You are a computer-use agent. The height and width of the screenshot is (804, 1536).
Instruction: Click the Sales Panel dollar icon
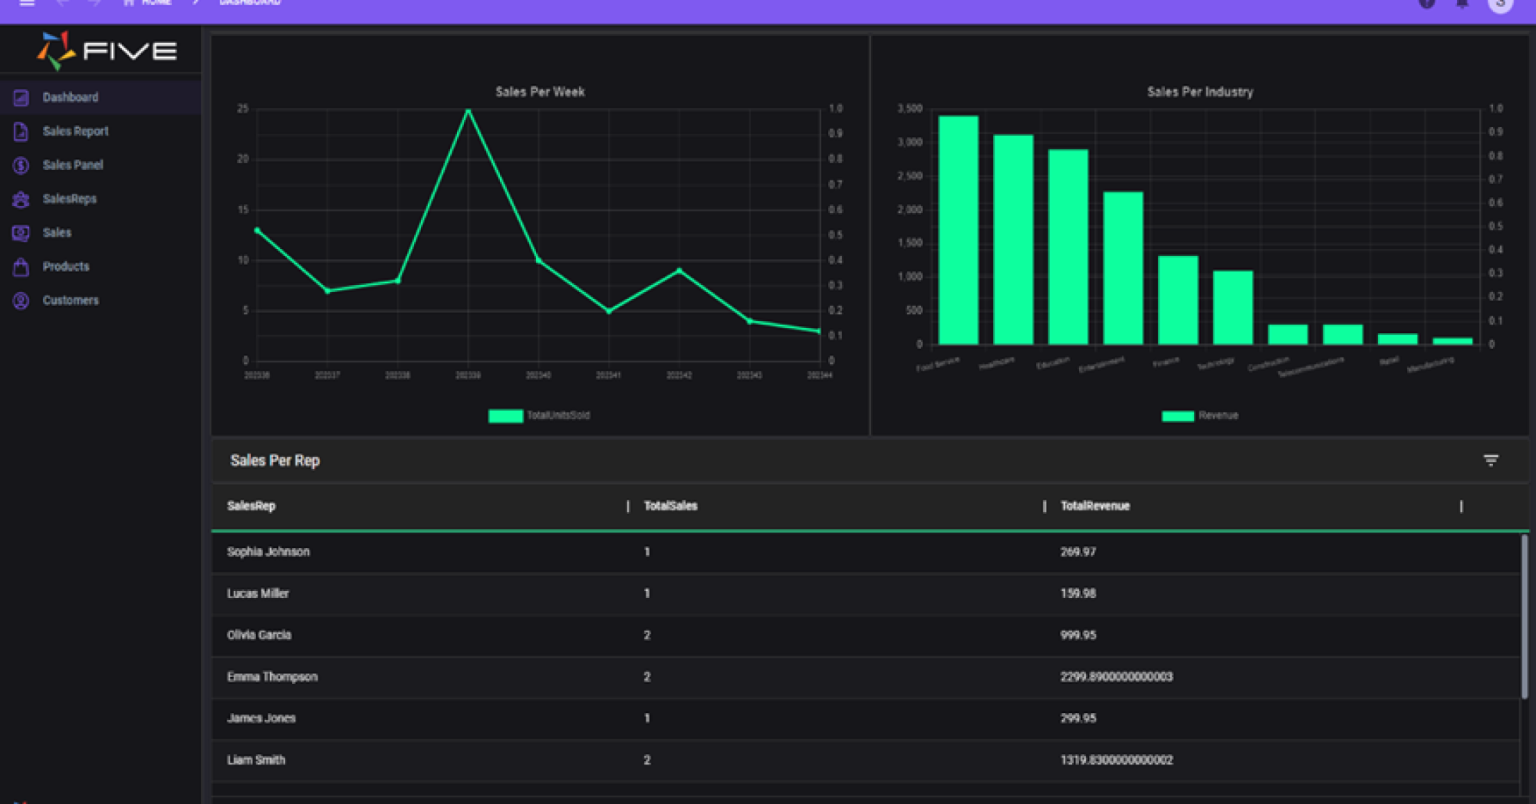click(x=20, y=165)
